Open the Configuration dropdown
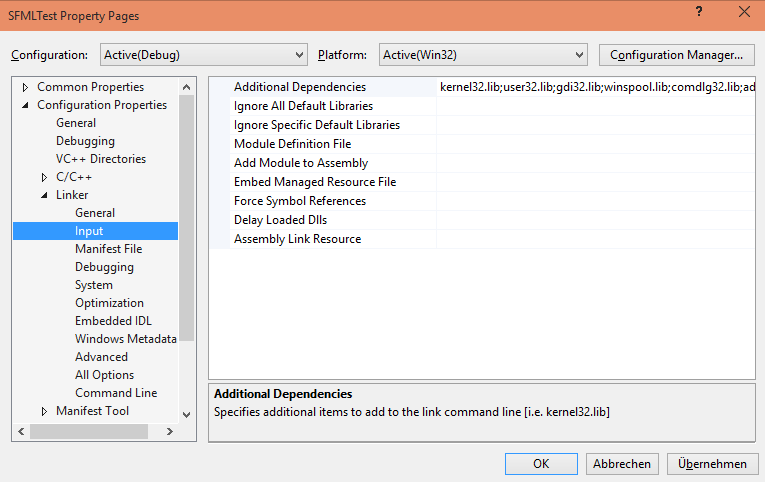The height and width of the screenshot is (482, 765). coord(203,54)
